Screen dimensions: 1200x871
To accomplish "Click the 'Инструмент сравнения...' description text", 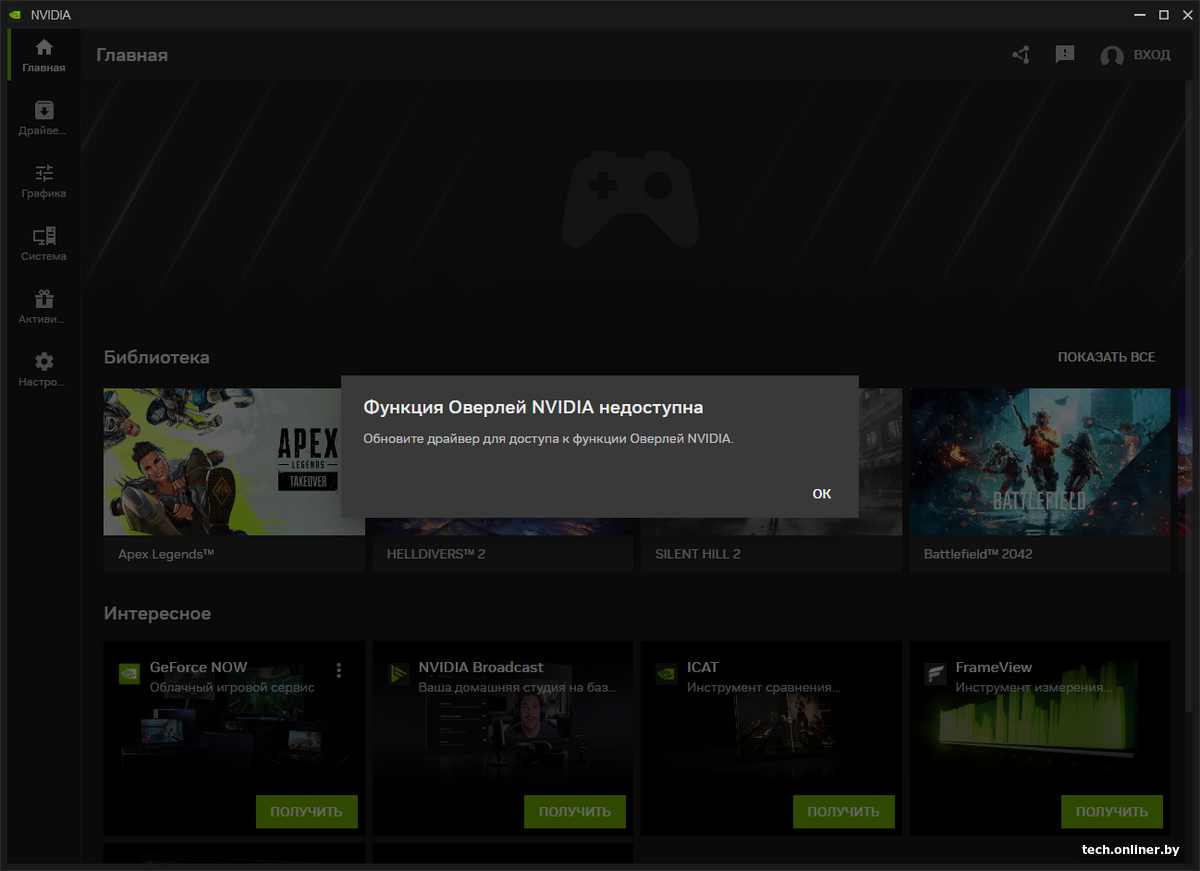I will (764, 688).
